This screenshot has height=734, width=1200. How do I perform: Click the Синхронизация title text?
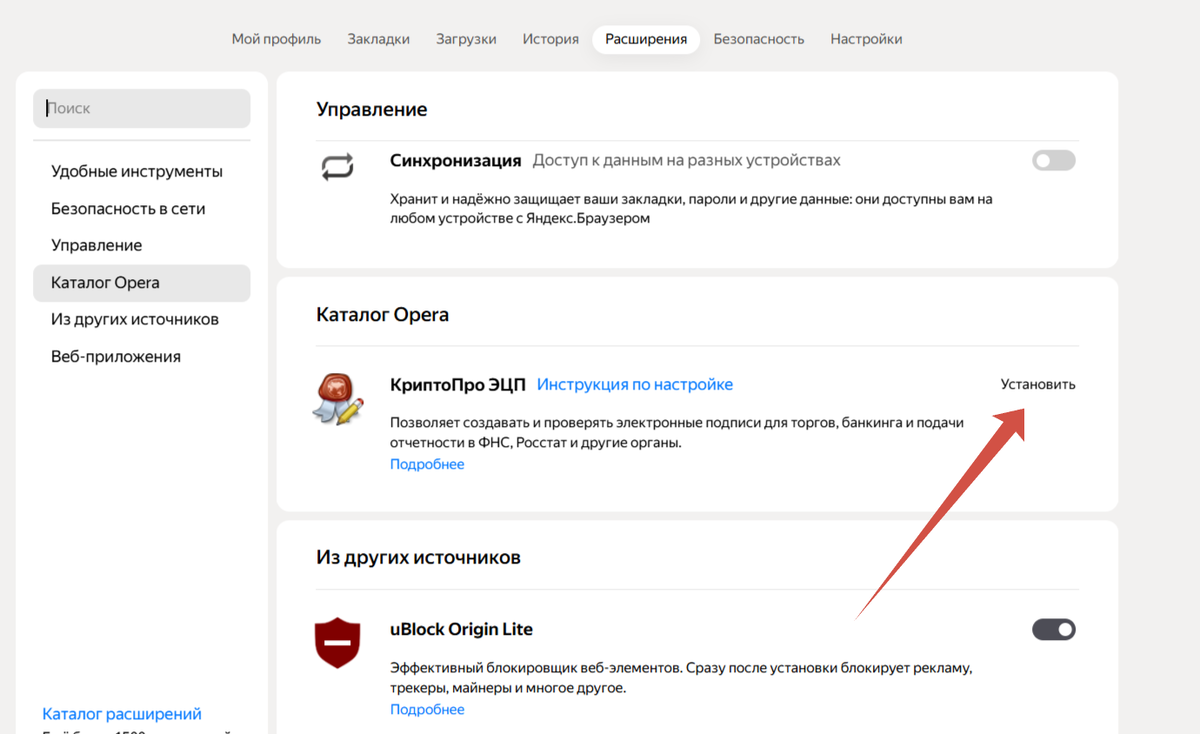click(456, 160)
